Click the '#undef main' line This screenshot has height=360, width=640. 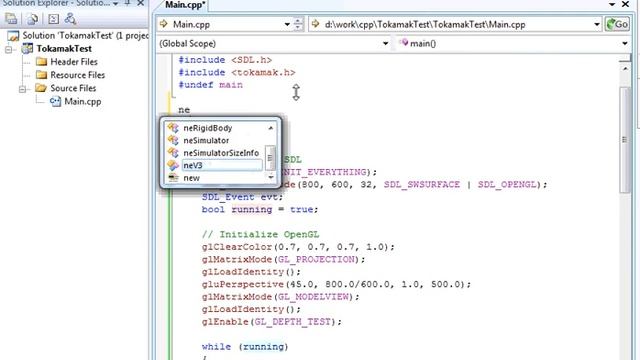pyautogui.click(x=211, y=85)
